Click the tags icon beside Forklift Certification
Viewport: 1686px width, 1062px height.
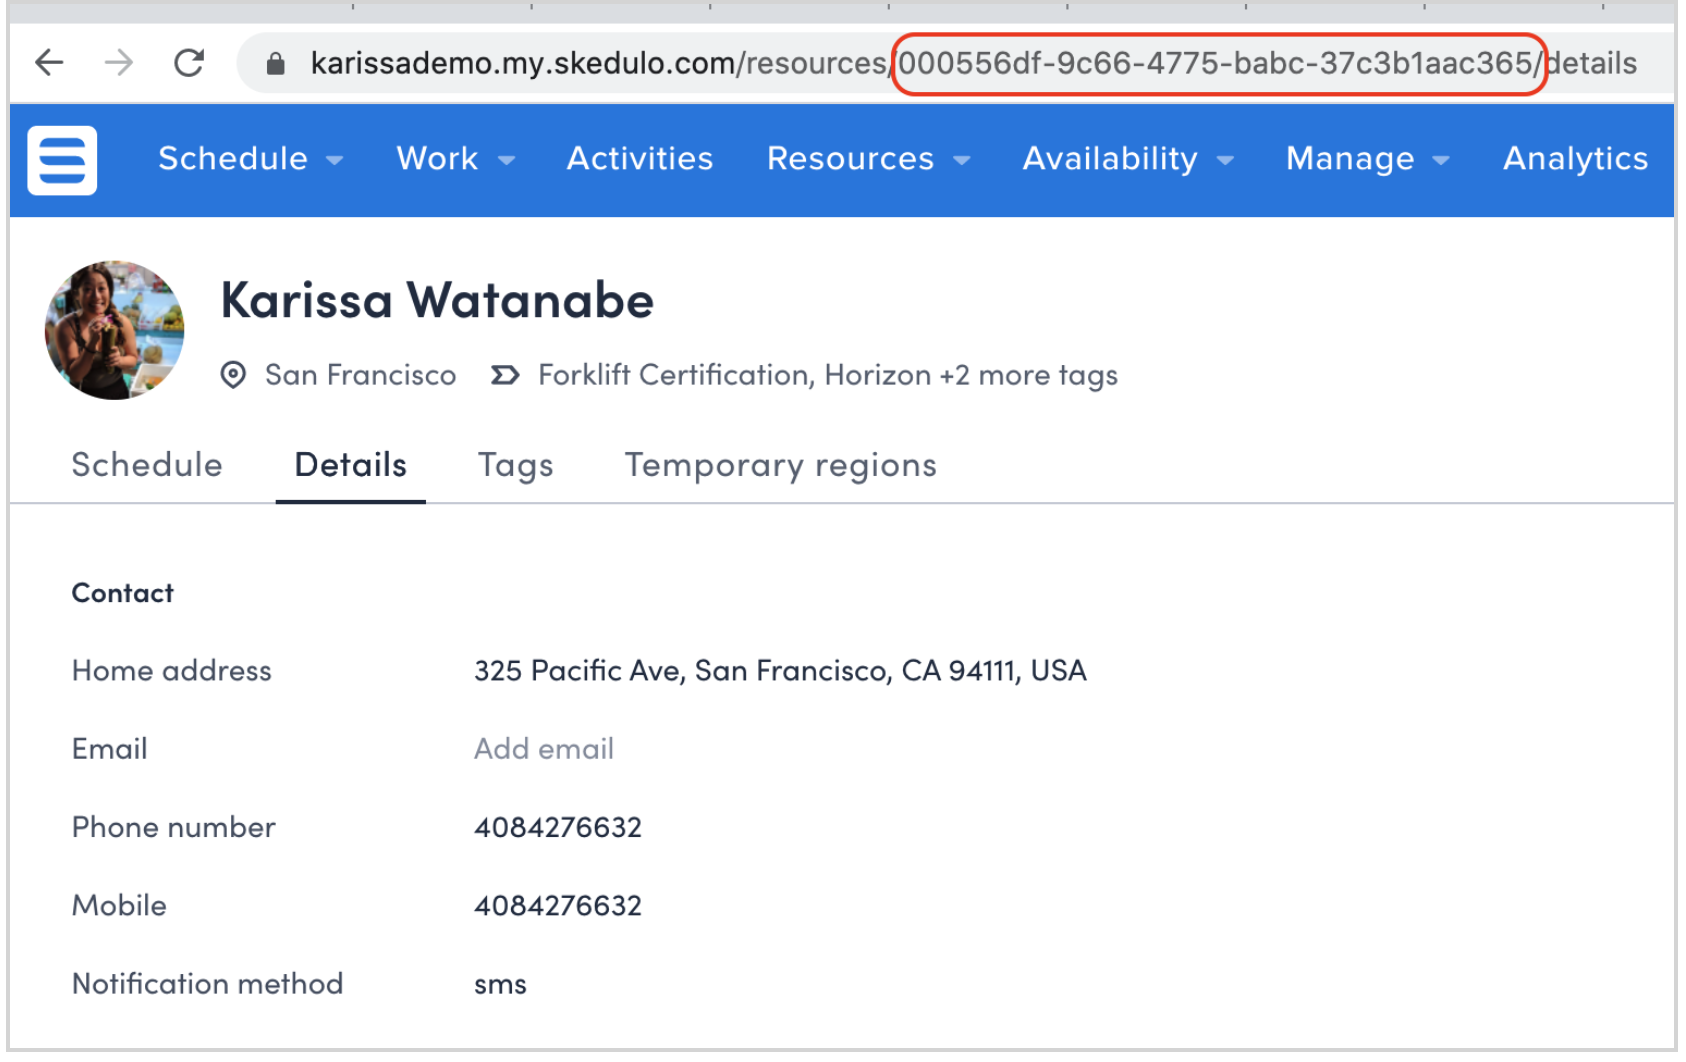pos(505,375)
